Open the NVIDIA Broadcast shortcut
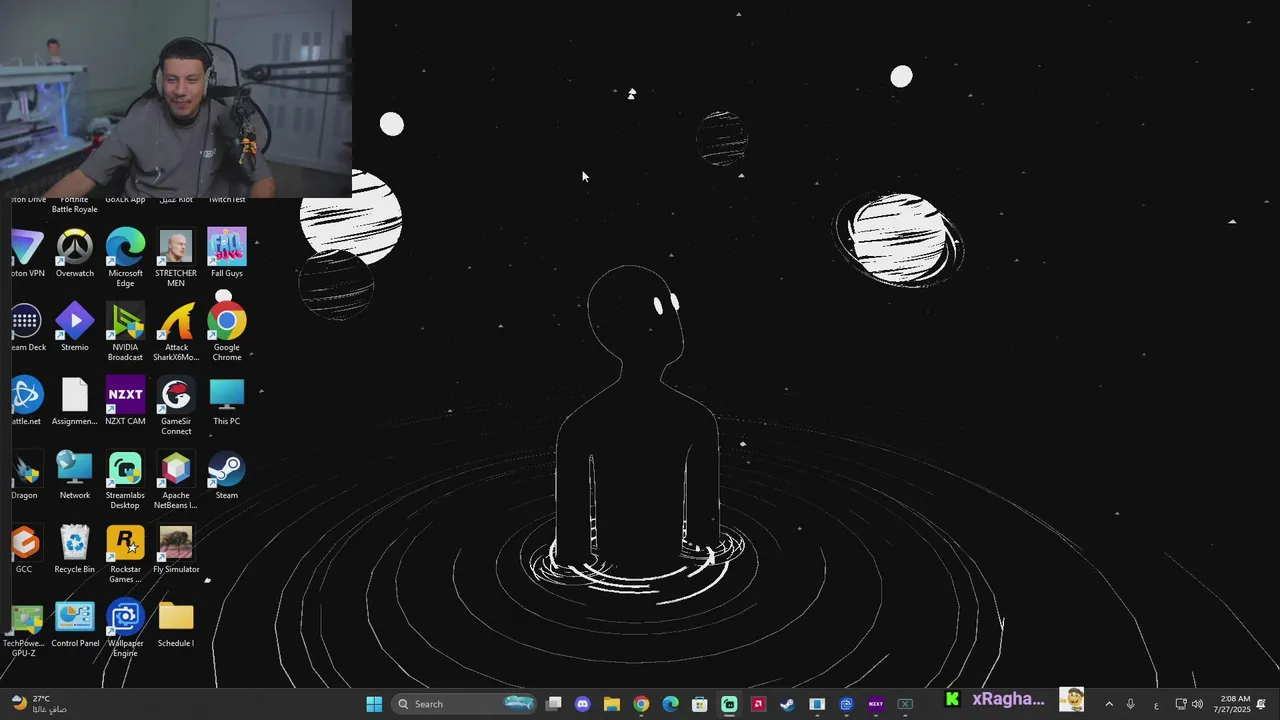This screenshot has height=720, width=1280. 125,332
